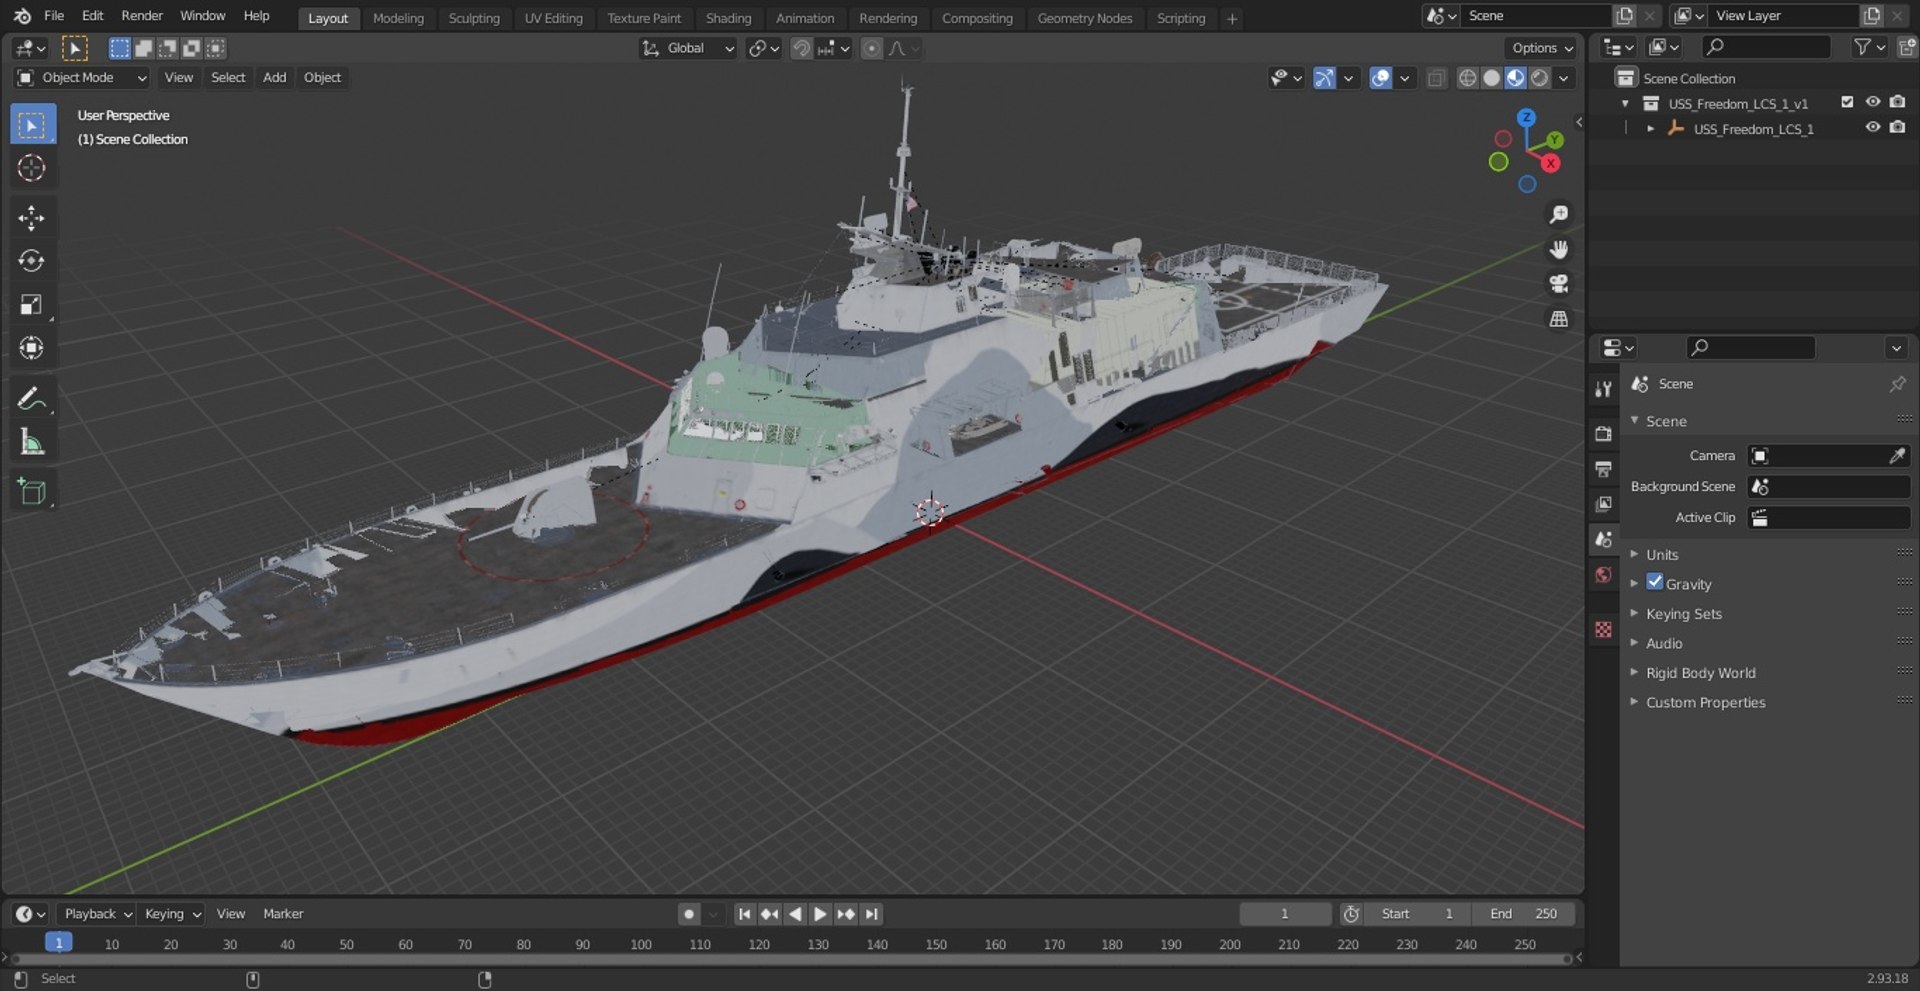1920x991 pixels.
Task: Open the Texture properties tab
Action: [x=1604, y=629]
